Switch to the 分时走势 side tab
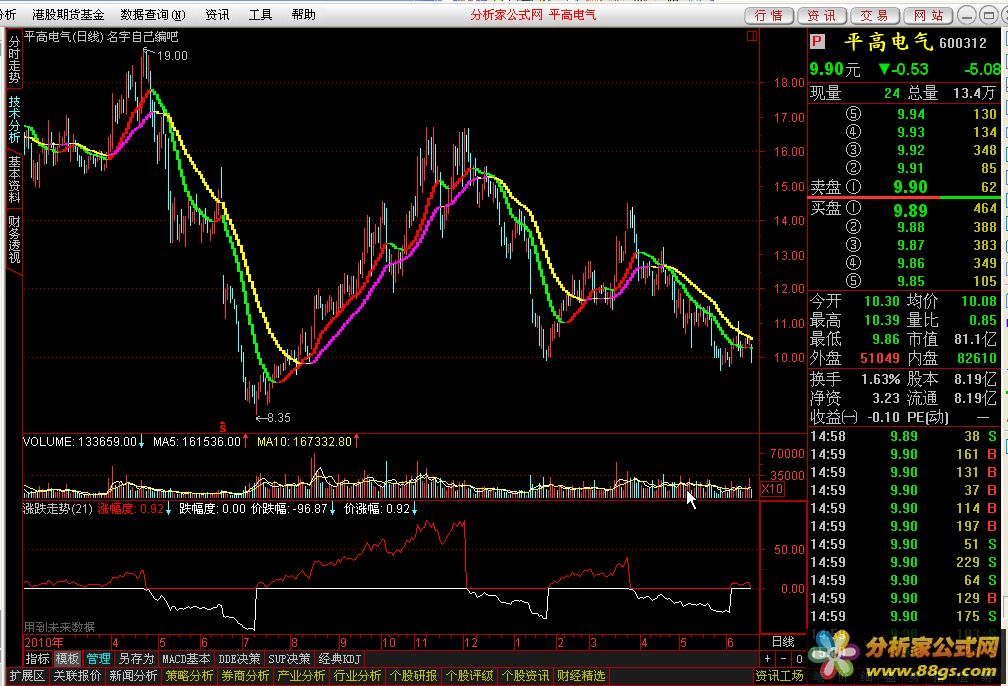The width and height of the screenshot is (1008, 686). [14, 59]
